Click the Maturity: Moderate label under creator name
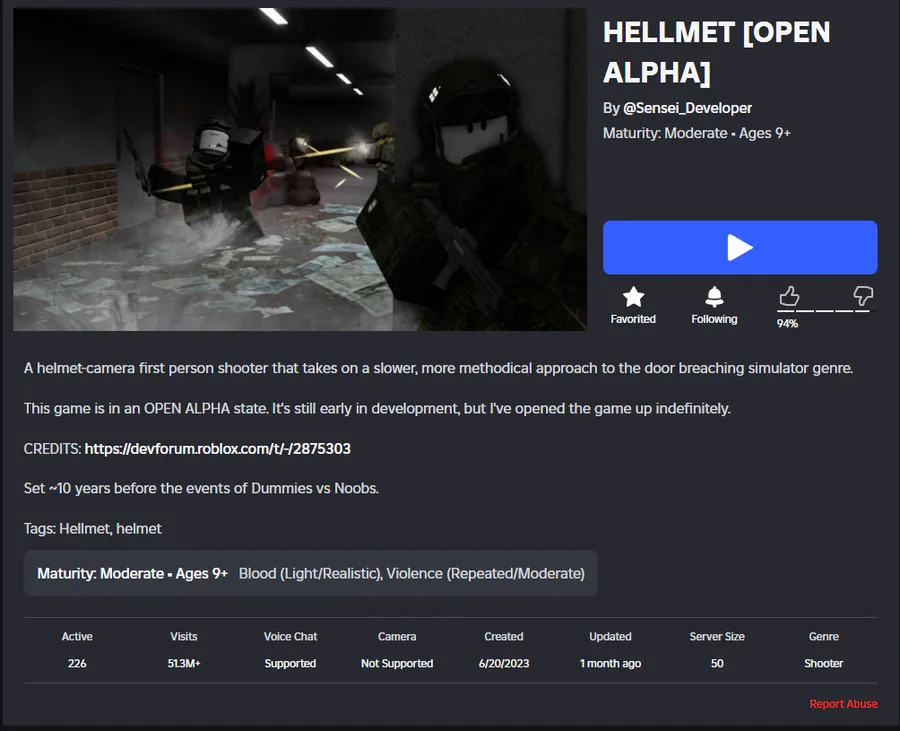This screenshot has width=900, height=731. tap(665, 133)
